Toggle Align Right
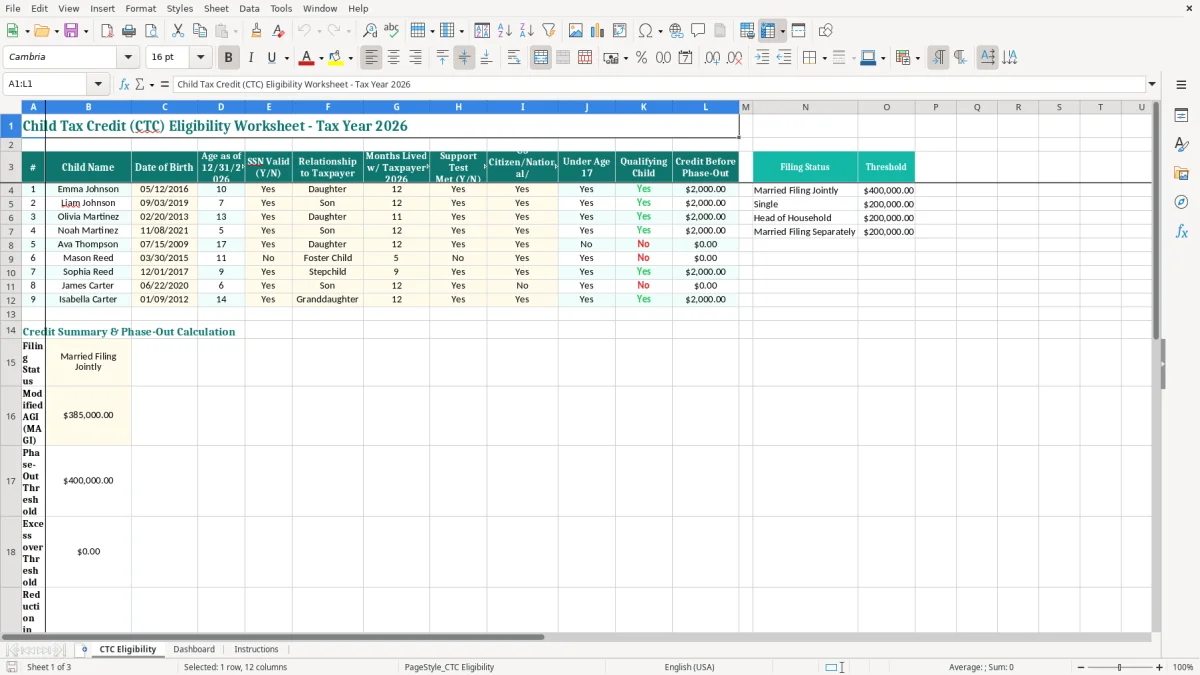The image size is (1200, 675). (415, 58)
